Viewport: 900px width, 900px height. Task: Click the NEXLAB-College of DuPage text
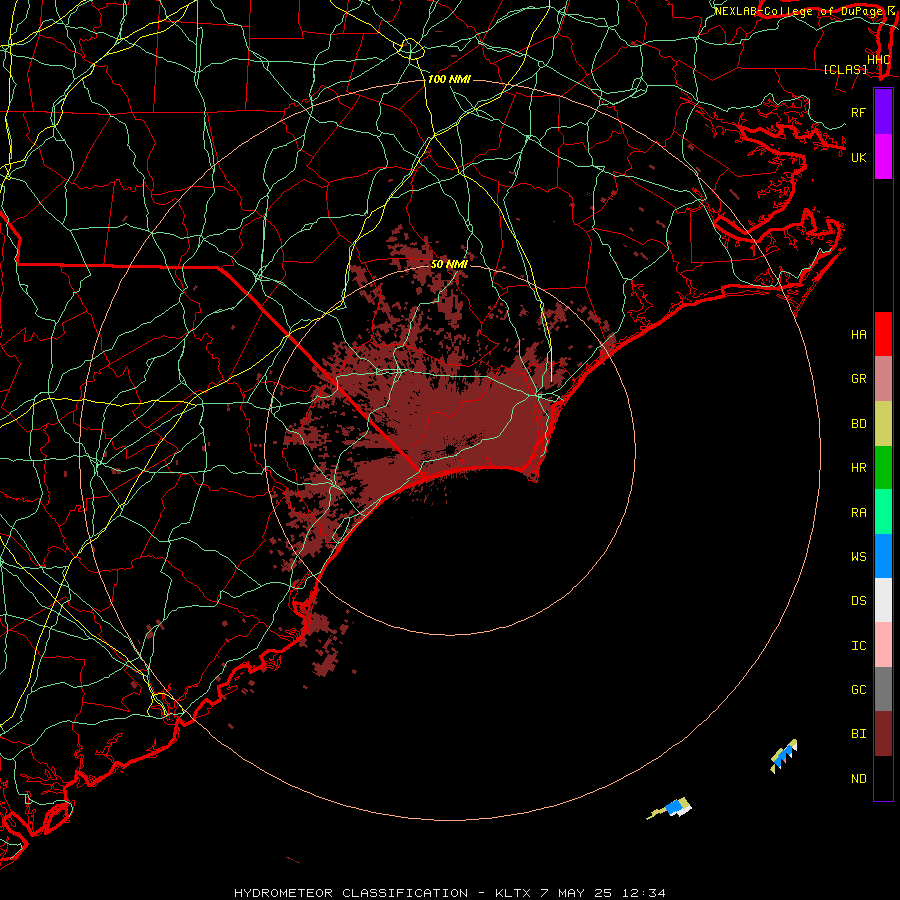coord(800,11)
